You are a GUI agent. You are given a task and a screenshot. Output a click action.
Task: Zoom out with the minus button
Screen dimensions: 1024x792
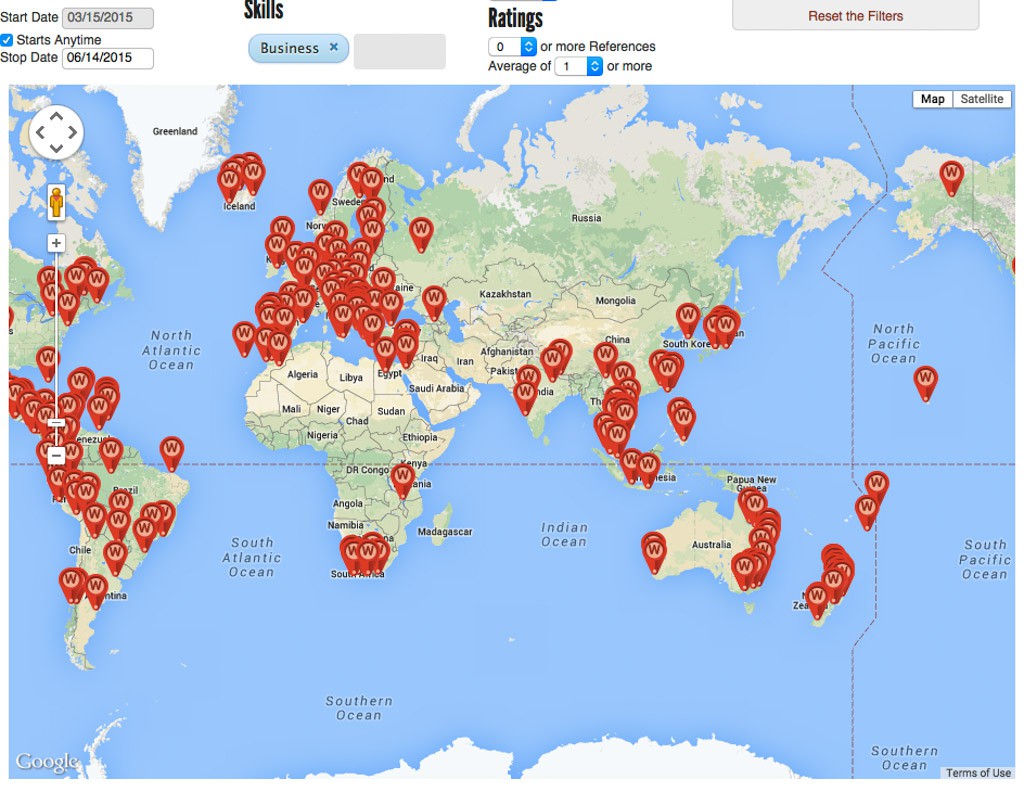[56, 455]
